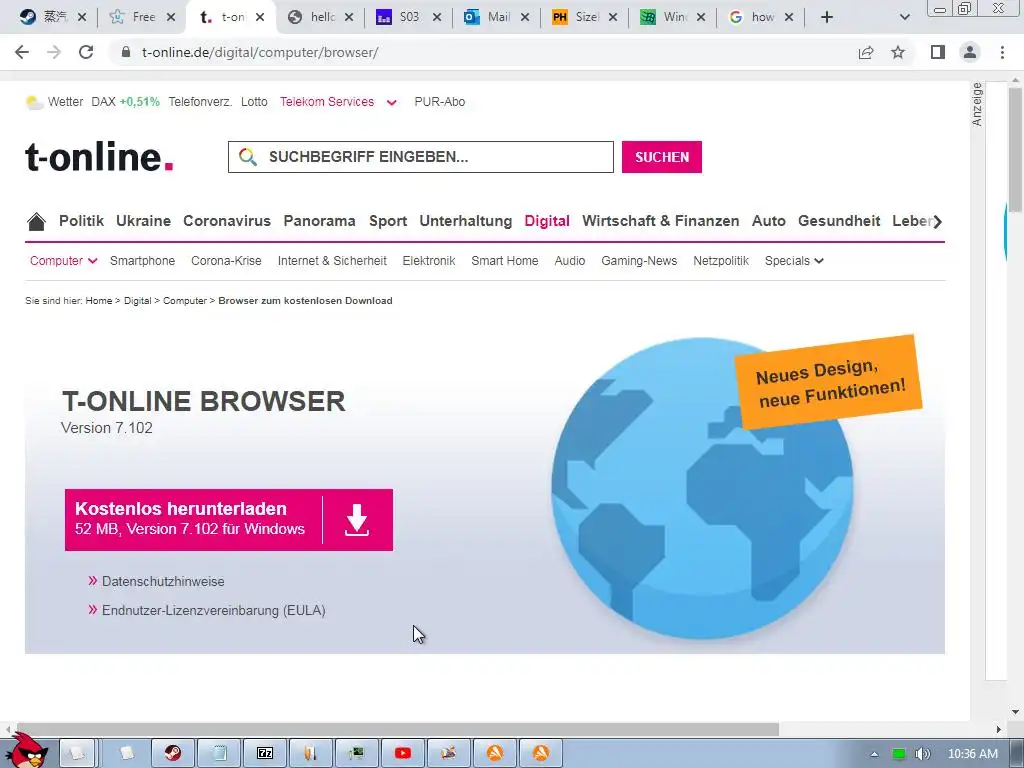Open the Chrome profile menu
Screen dimensions: 1024x768
(970, 52)
